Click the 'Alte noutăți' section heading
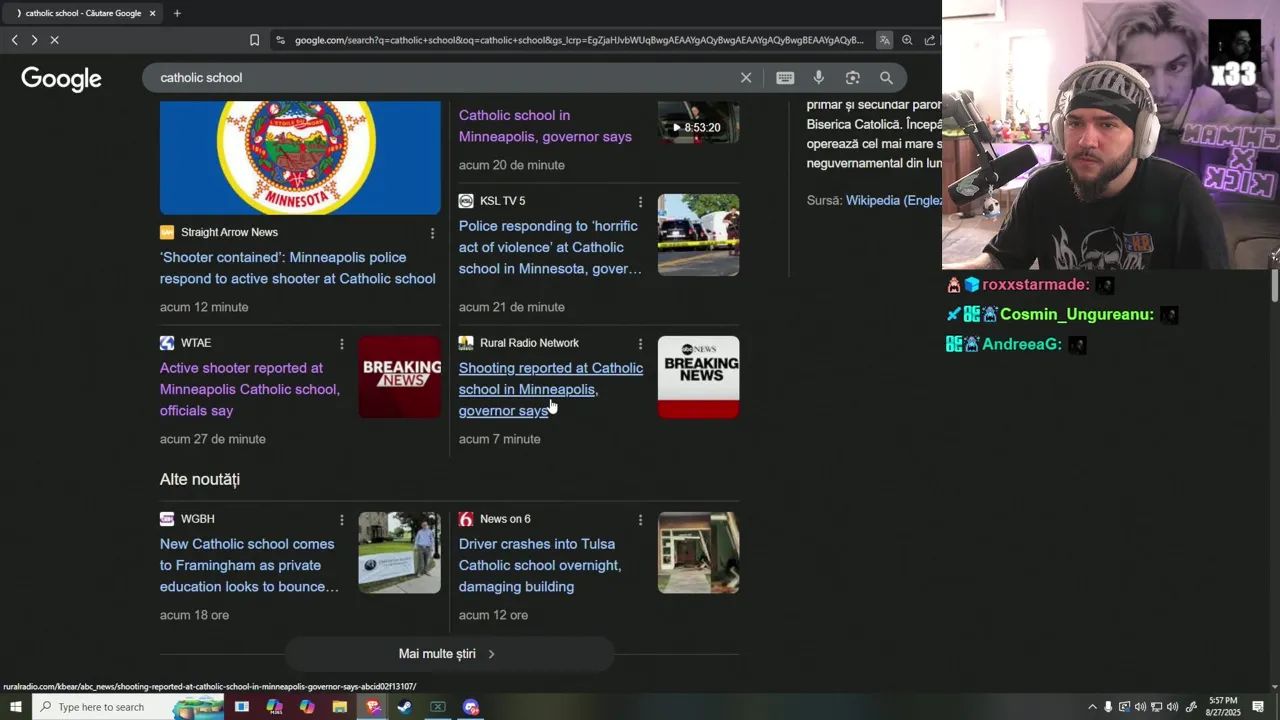This screenshot has width=1280, height=720. pos(200,480)
